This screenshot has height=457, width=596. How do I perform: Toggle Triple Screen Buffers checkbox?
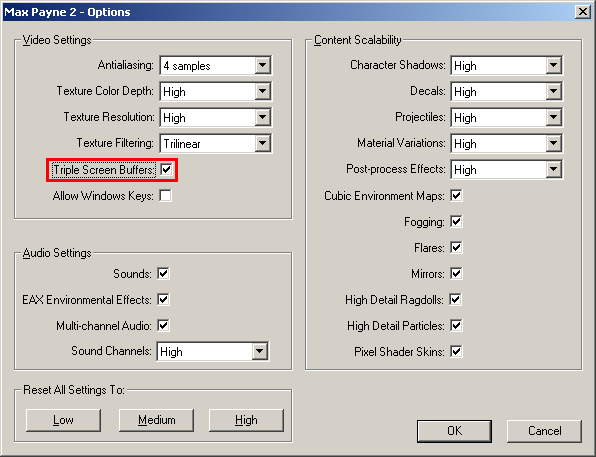(166, 170)
